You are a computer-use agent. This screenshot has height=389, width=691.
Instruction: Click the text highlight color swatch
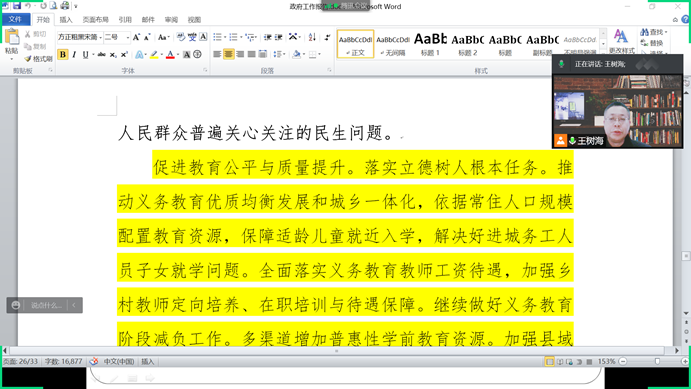(x=154, y=55)
